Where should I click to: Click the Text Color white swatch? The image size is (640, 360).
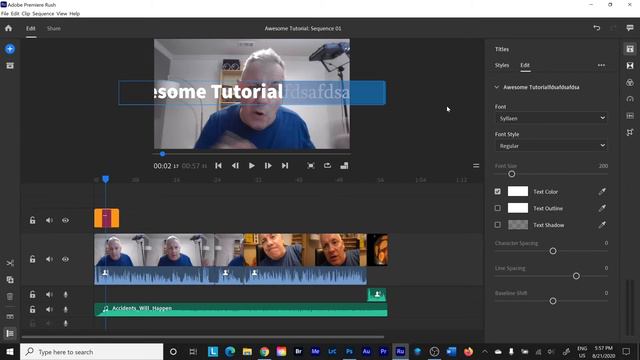coord(518,191)
